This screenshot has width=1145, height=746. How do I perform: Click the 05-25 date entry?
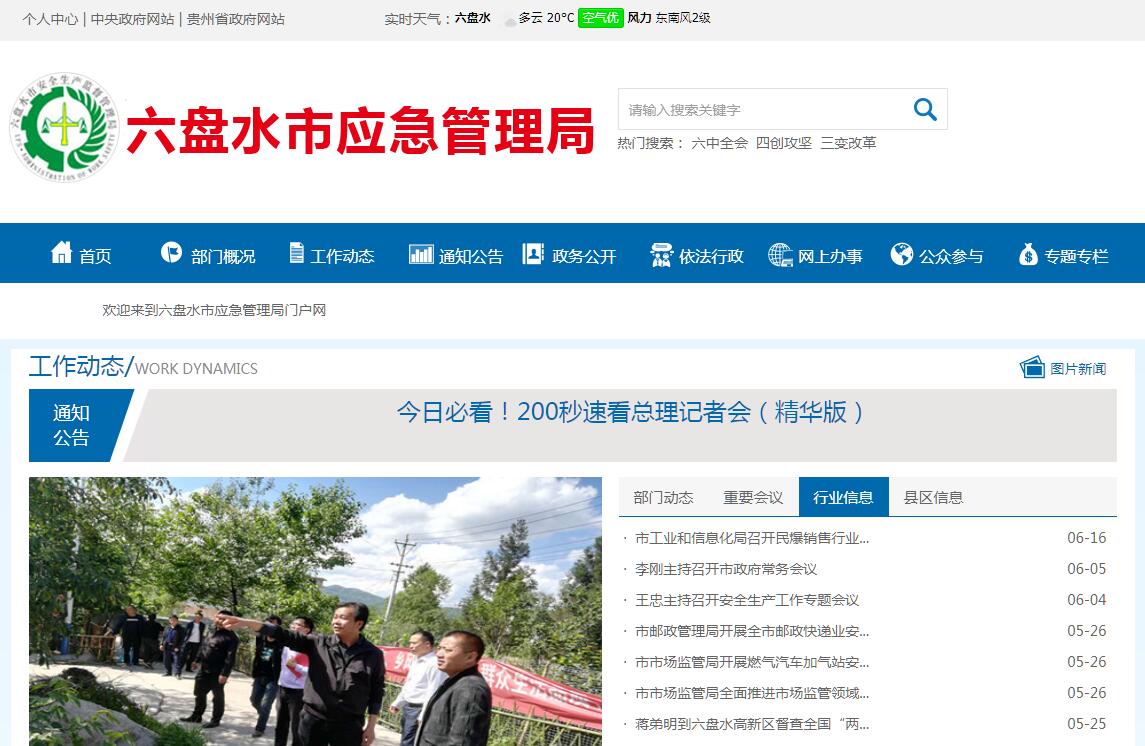1087,724
